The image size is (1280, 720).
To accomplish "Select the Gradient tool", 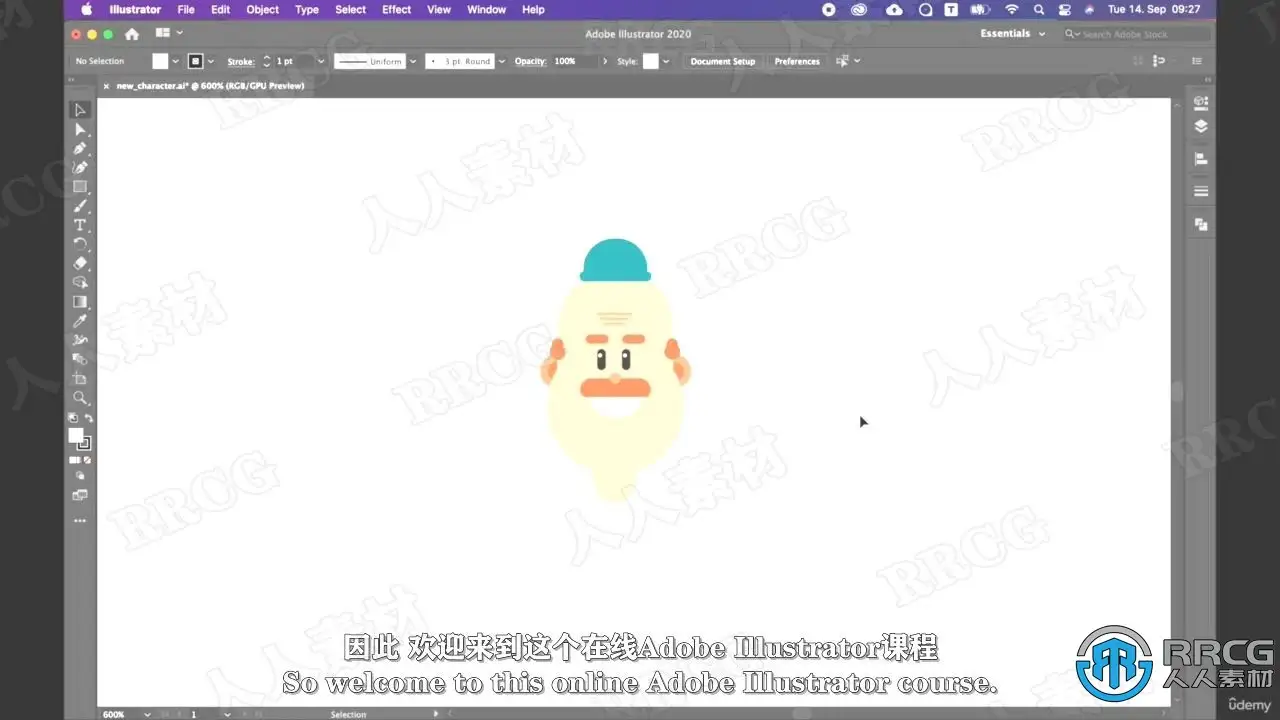I will tap(80, 302).
